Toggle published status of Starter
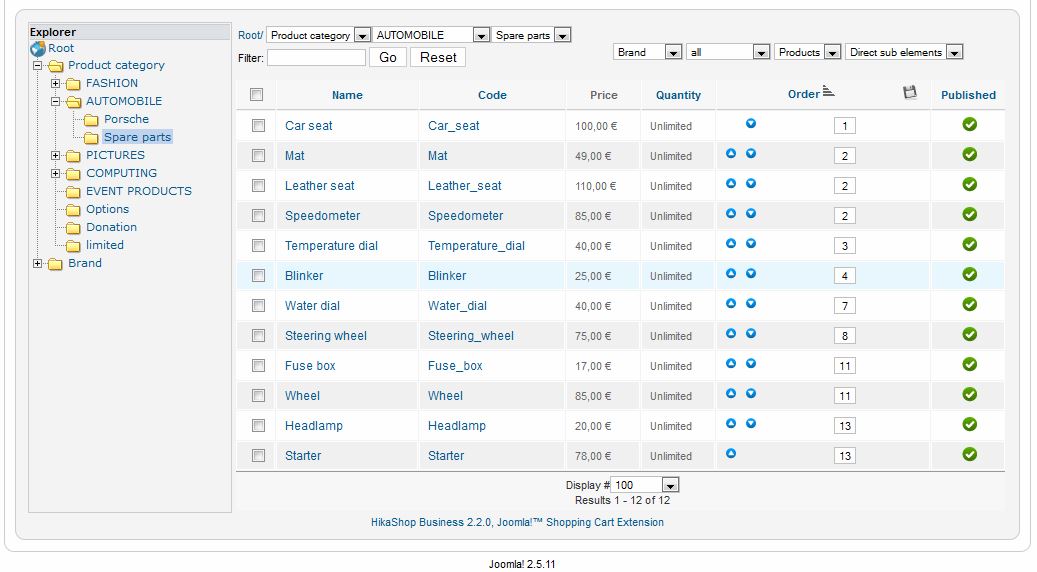The height and width of the screenshot is (572, 1037). (x=970, y=454)
